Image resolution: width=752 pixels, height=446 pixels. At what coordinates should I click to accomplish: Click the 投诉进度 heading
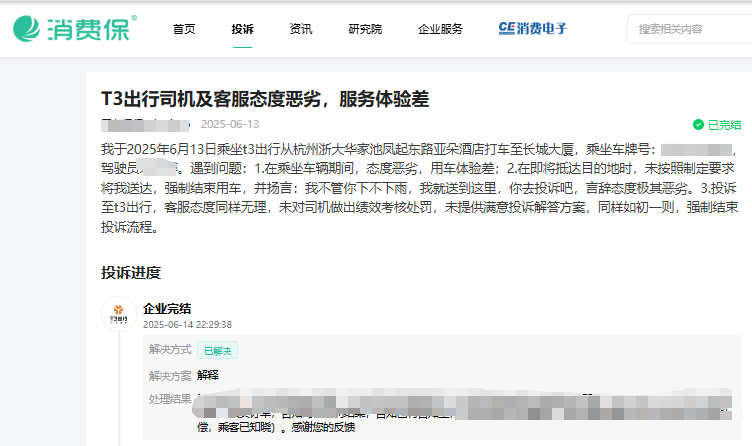[x=131, y=272]
